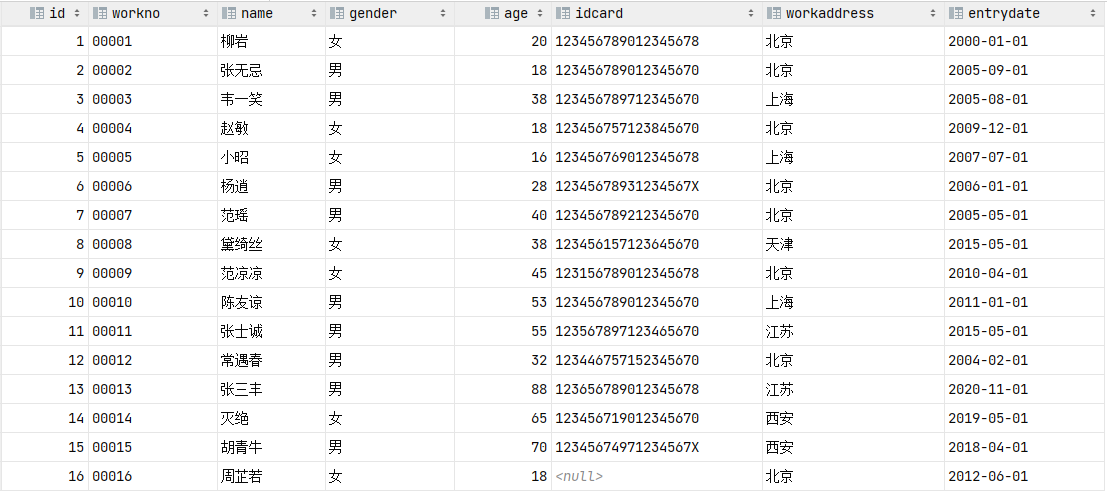
Task: Select the name cell 黛绮丝
Action: (x=241, y=244)
